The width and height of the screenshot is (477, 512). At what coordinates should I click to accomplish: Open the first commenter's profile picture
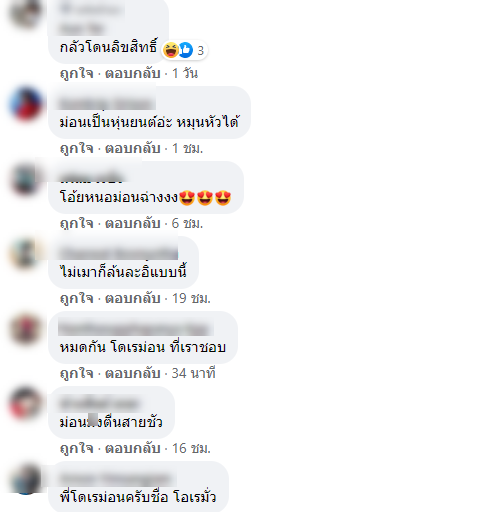[25, 13]
